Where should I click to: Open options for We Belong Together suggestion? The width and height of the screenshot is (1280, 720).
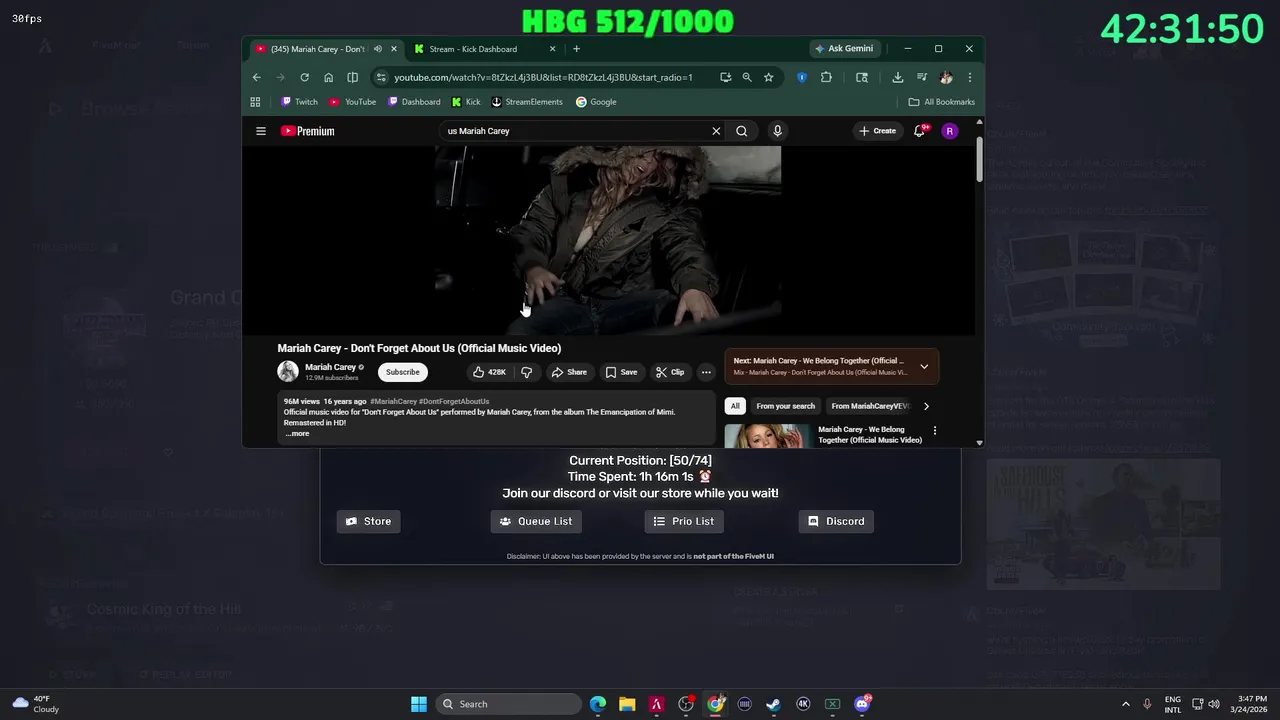click(x=935, y=431)
